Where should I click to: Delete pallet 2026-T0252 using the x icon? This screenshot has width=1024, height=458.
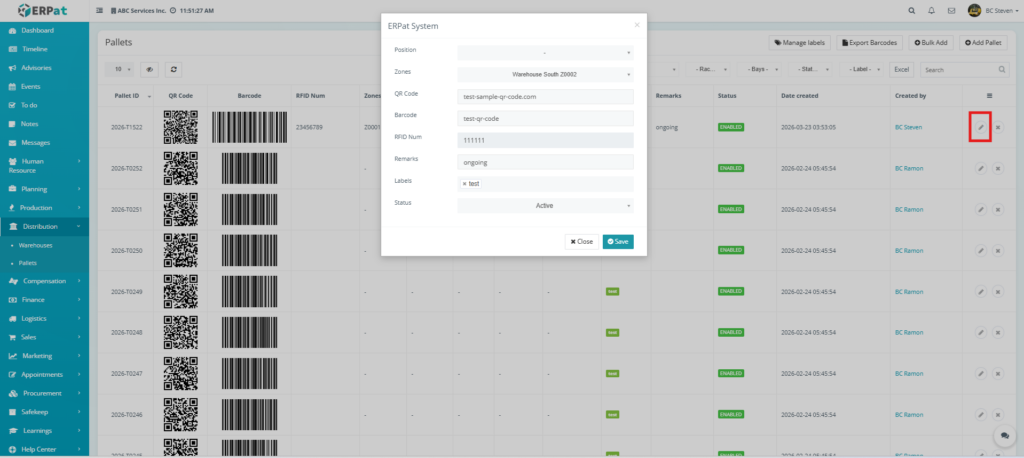[998, 168]
